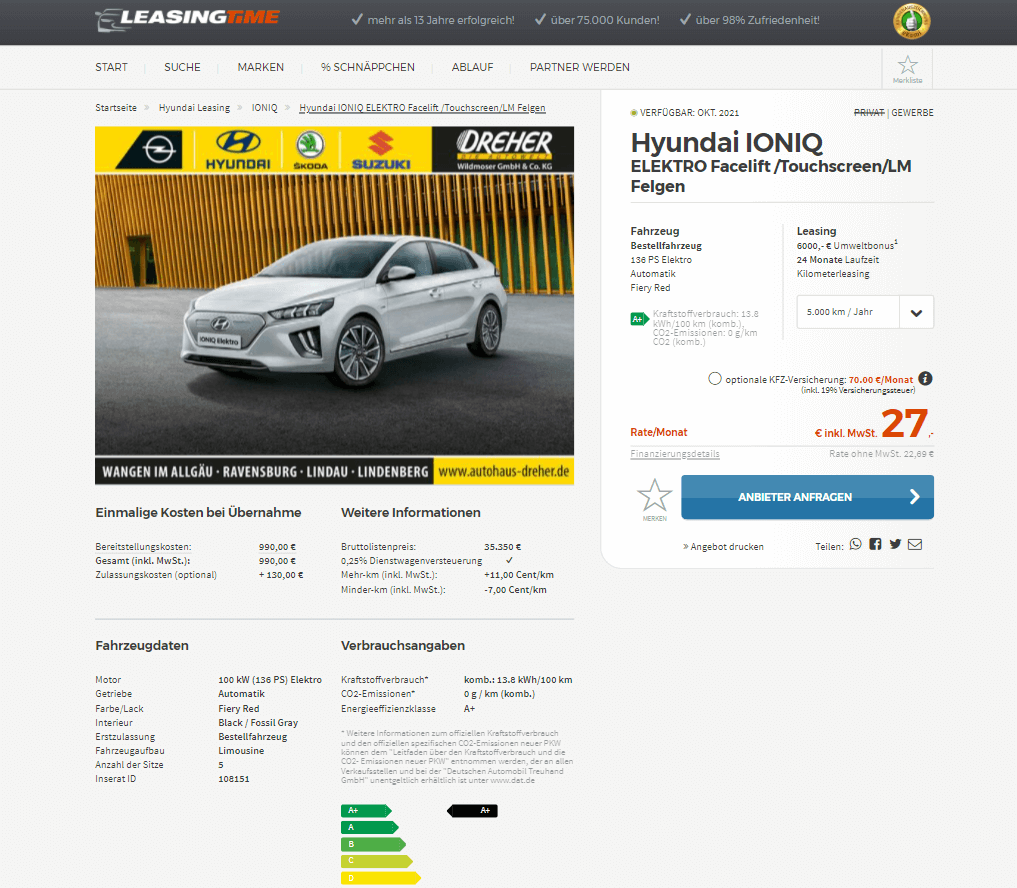The height and width of the screenshot is (888, 1017).
Task: Click the Fahrzeugaufbau value Limousine
Action: pos(241,750)
